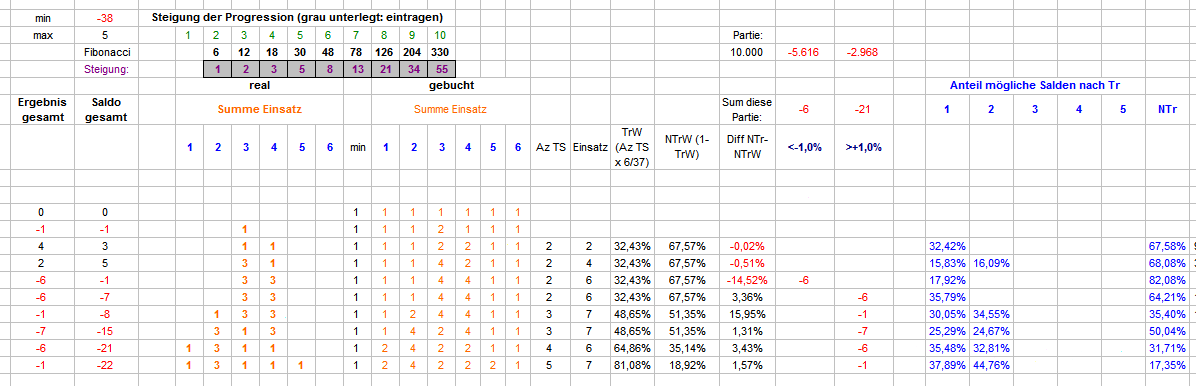The image size is (1196, 386).
Task: Select the Saldo gesamt column header
Action: pos(105,110)
